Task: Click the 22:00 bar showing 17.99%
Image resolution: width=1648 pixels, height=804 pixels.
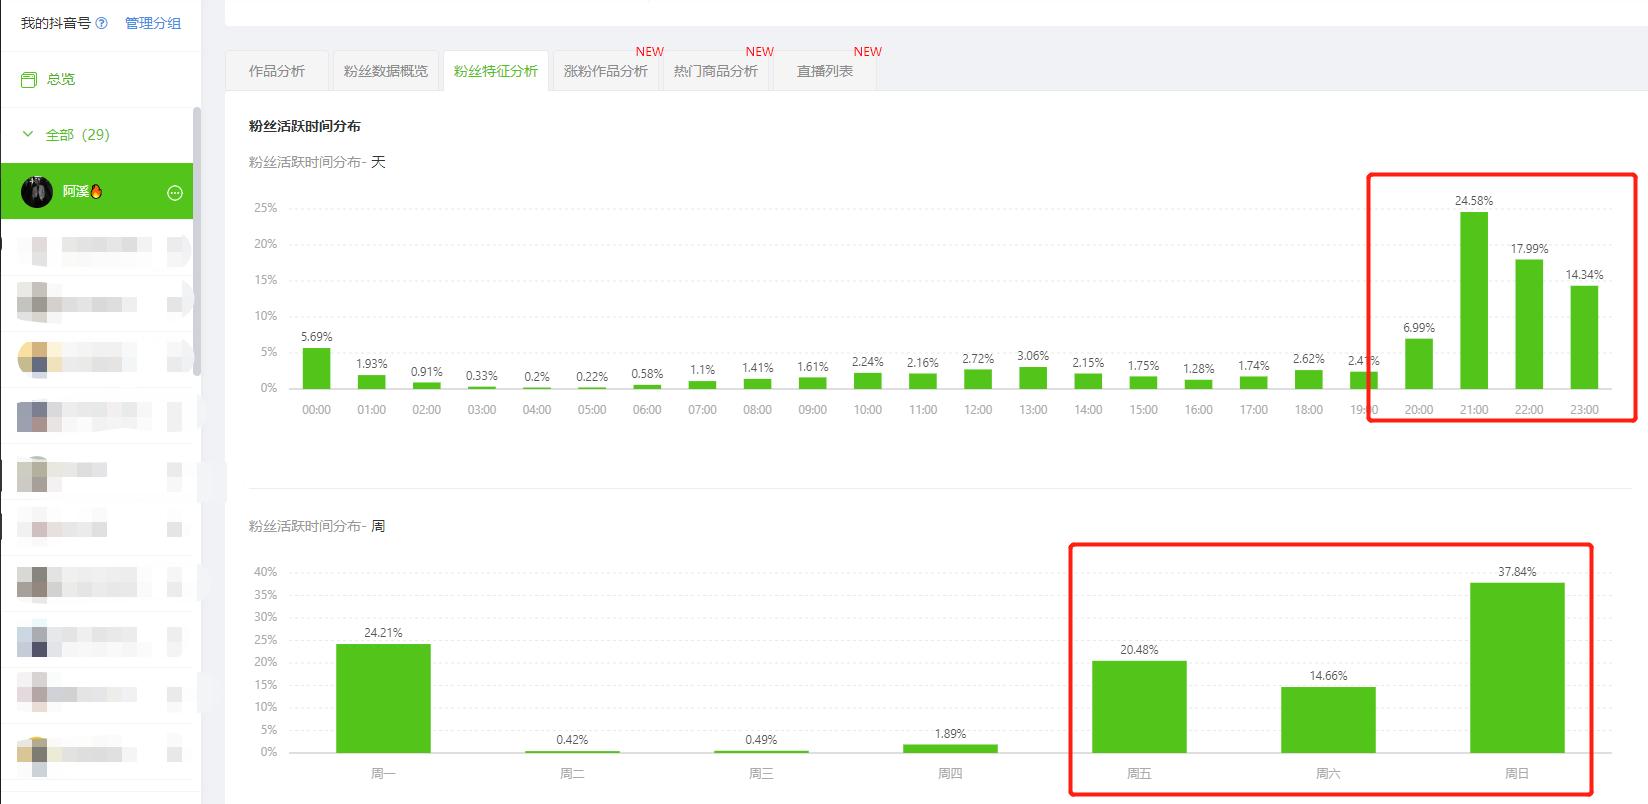Action: click(x=1529, y=324)
